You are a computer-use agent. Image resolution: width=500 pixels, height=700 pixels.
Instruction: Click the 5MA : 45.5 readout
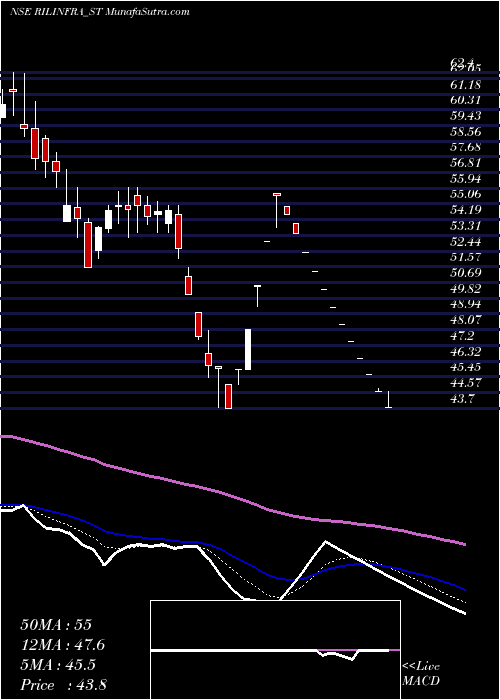click(58, 665)
